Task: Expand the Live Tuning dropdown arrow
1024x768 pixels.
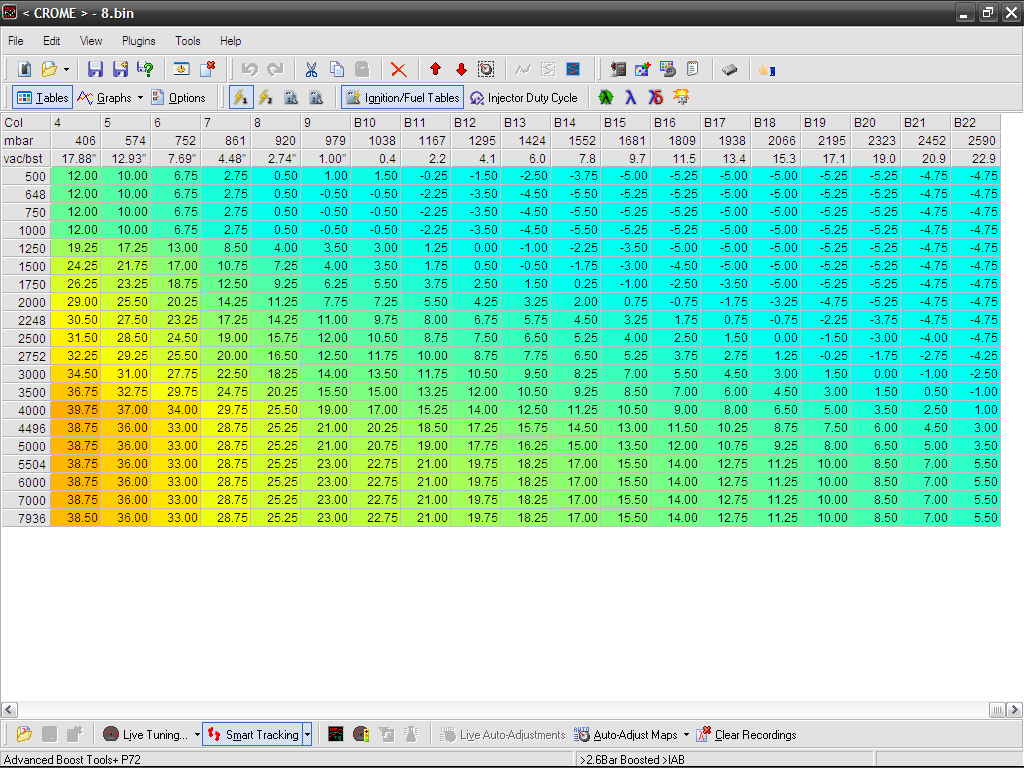Action: pyautogui.click(x=197, y=734)
